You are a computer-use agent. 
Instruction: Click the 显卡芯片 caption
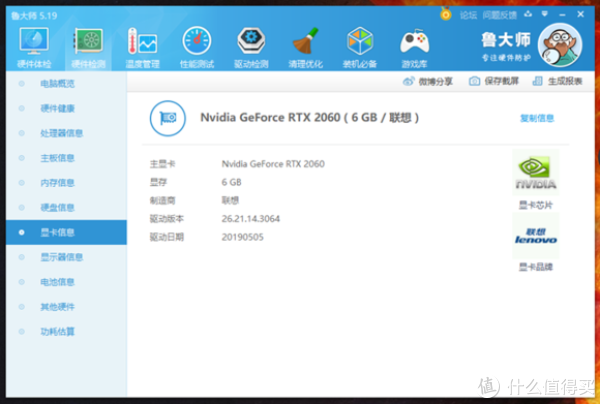click(536, 205)
